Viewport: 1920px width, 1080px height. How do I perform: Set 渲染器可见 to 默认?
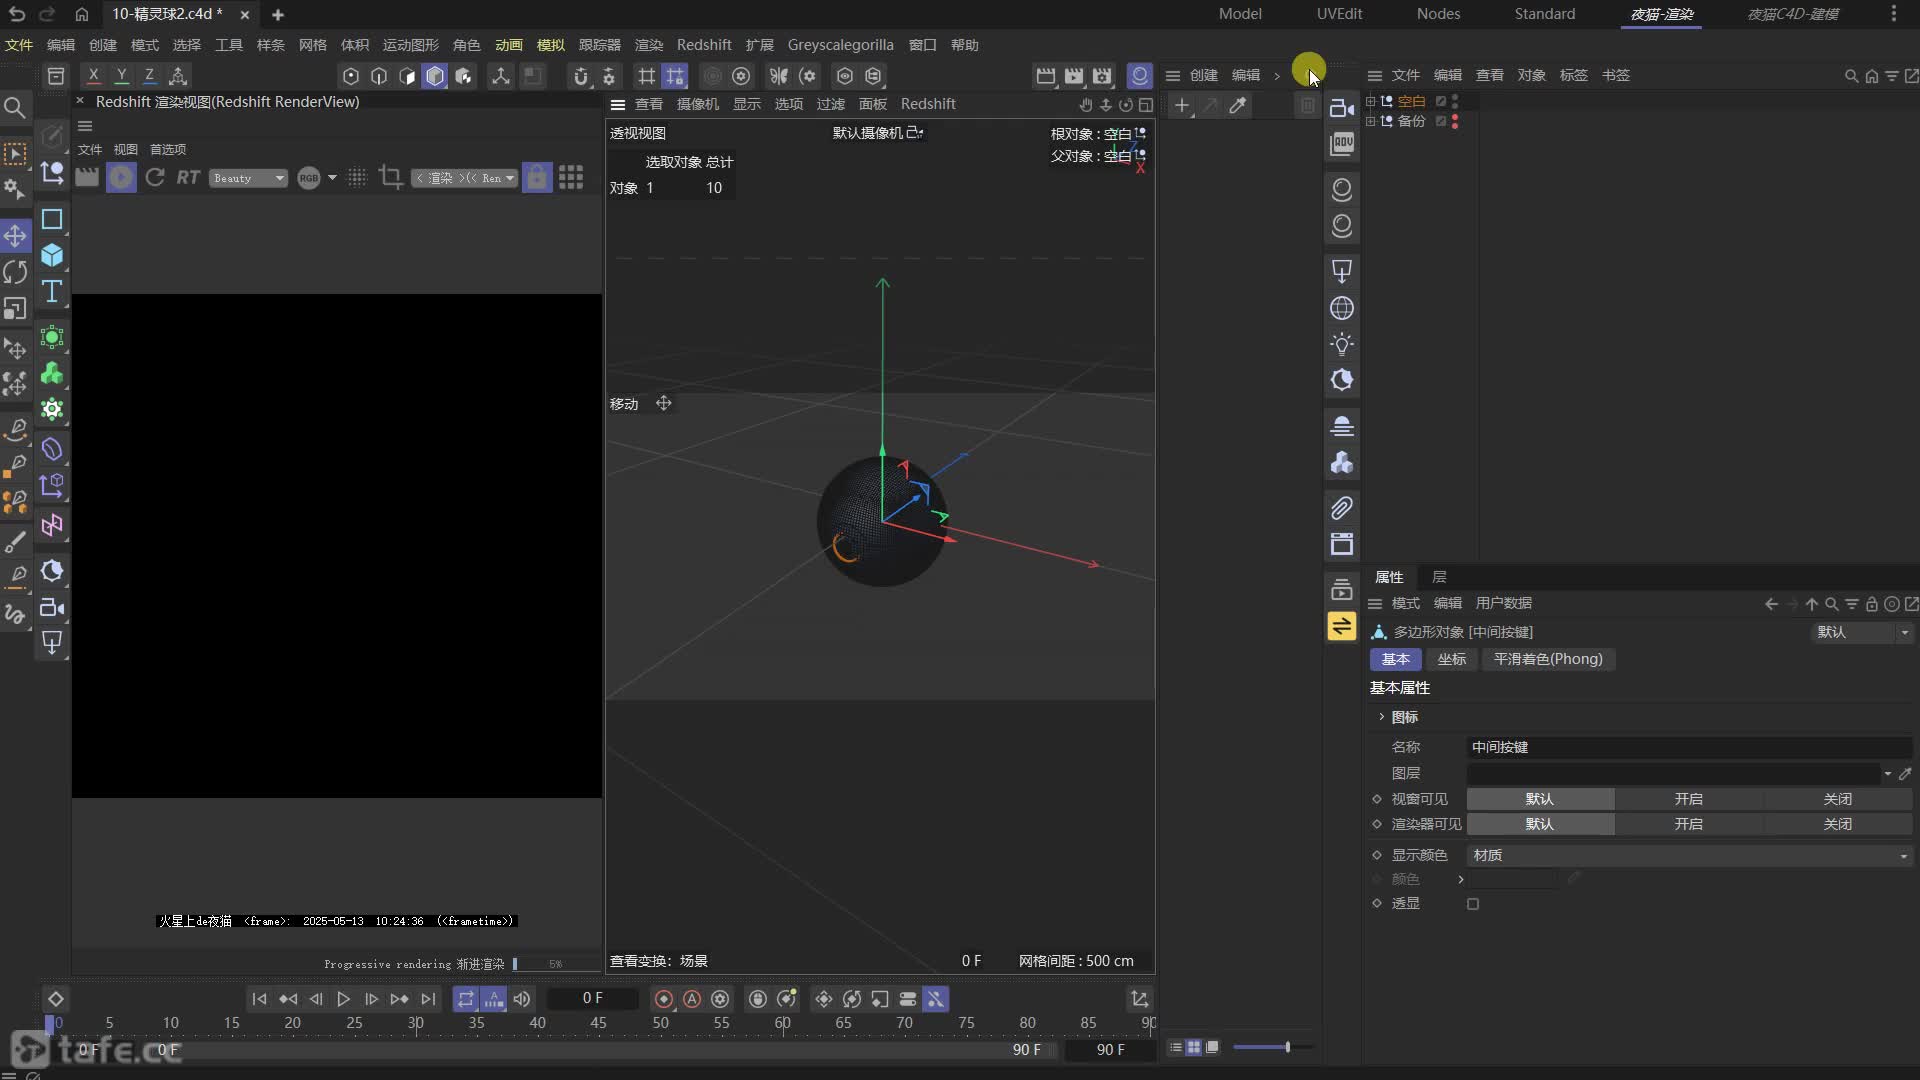[x=1540, y=824]
